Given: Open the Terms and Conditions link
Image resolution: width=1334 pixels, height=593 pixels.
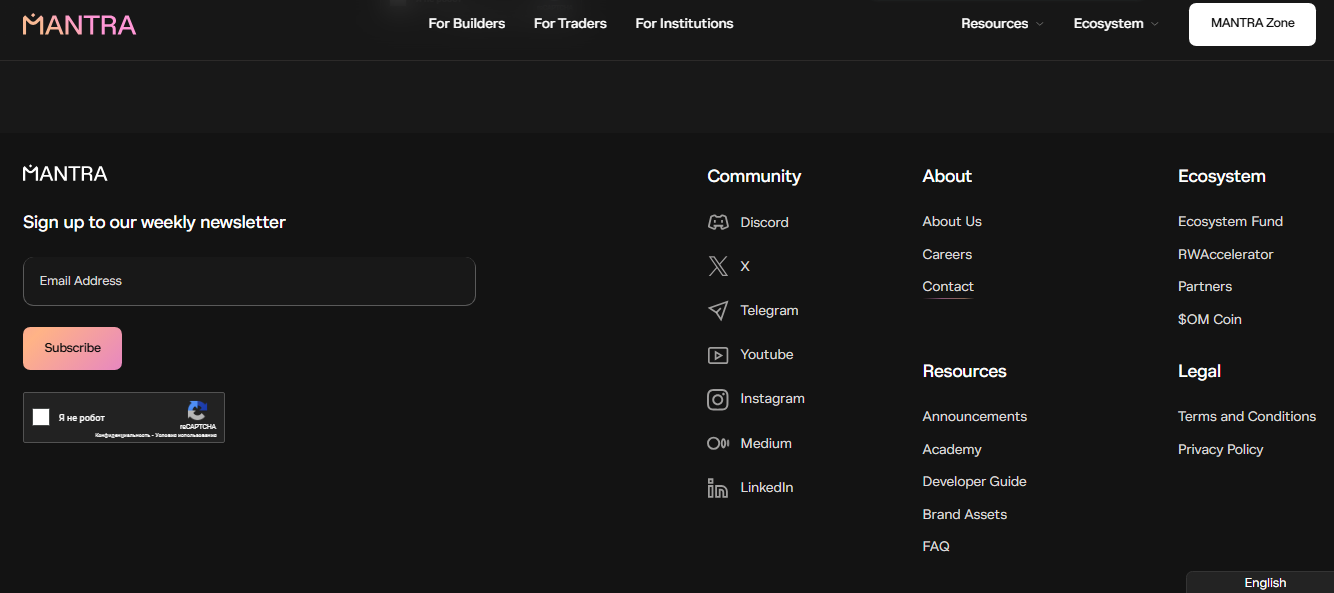Looking at the screenshot, I should coord(1247,416).
